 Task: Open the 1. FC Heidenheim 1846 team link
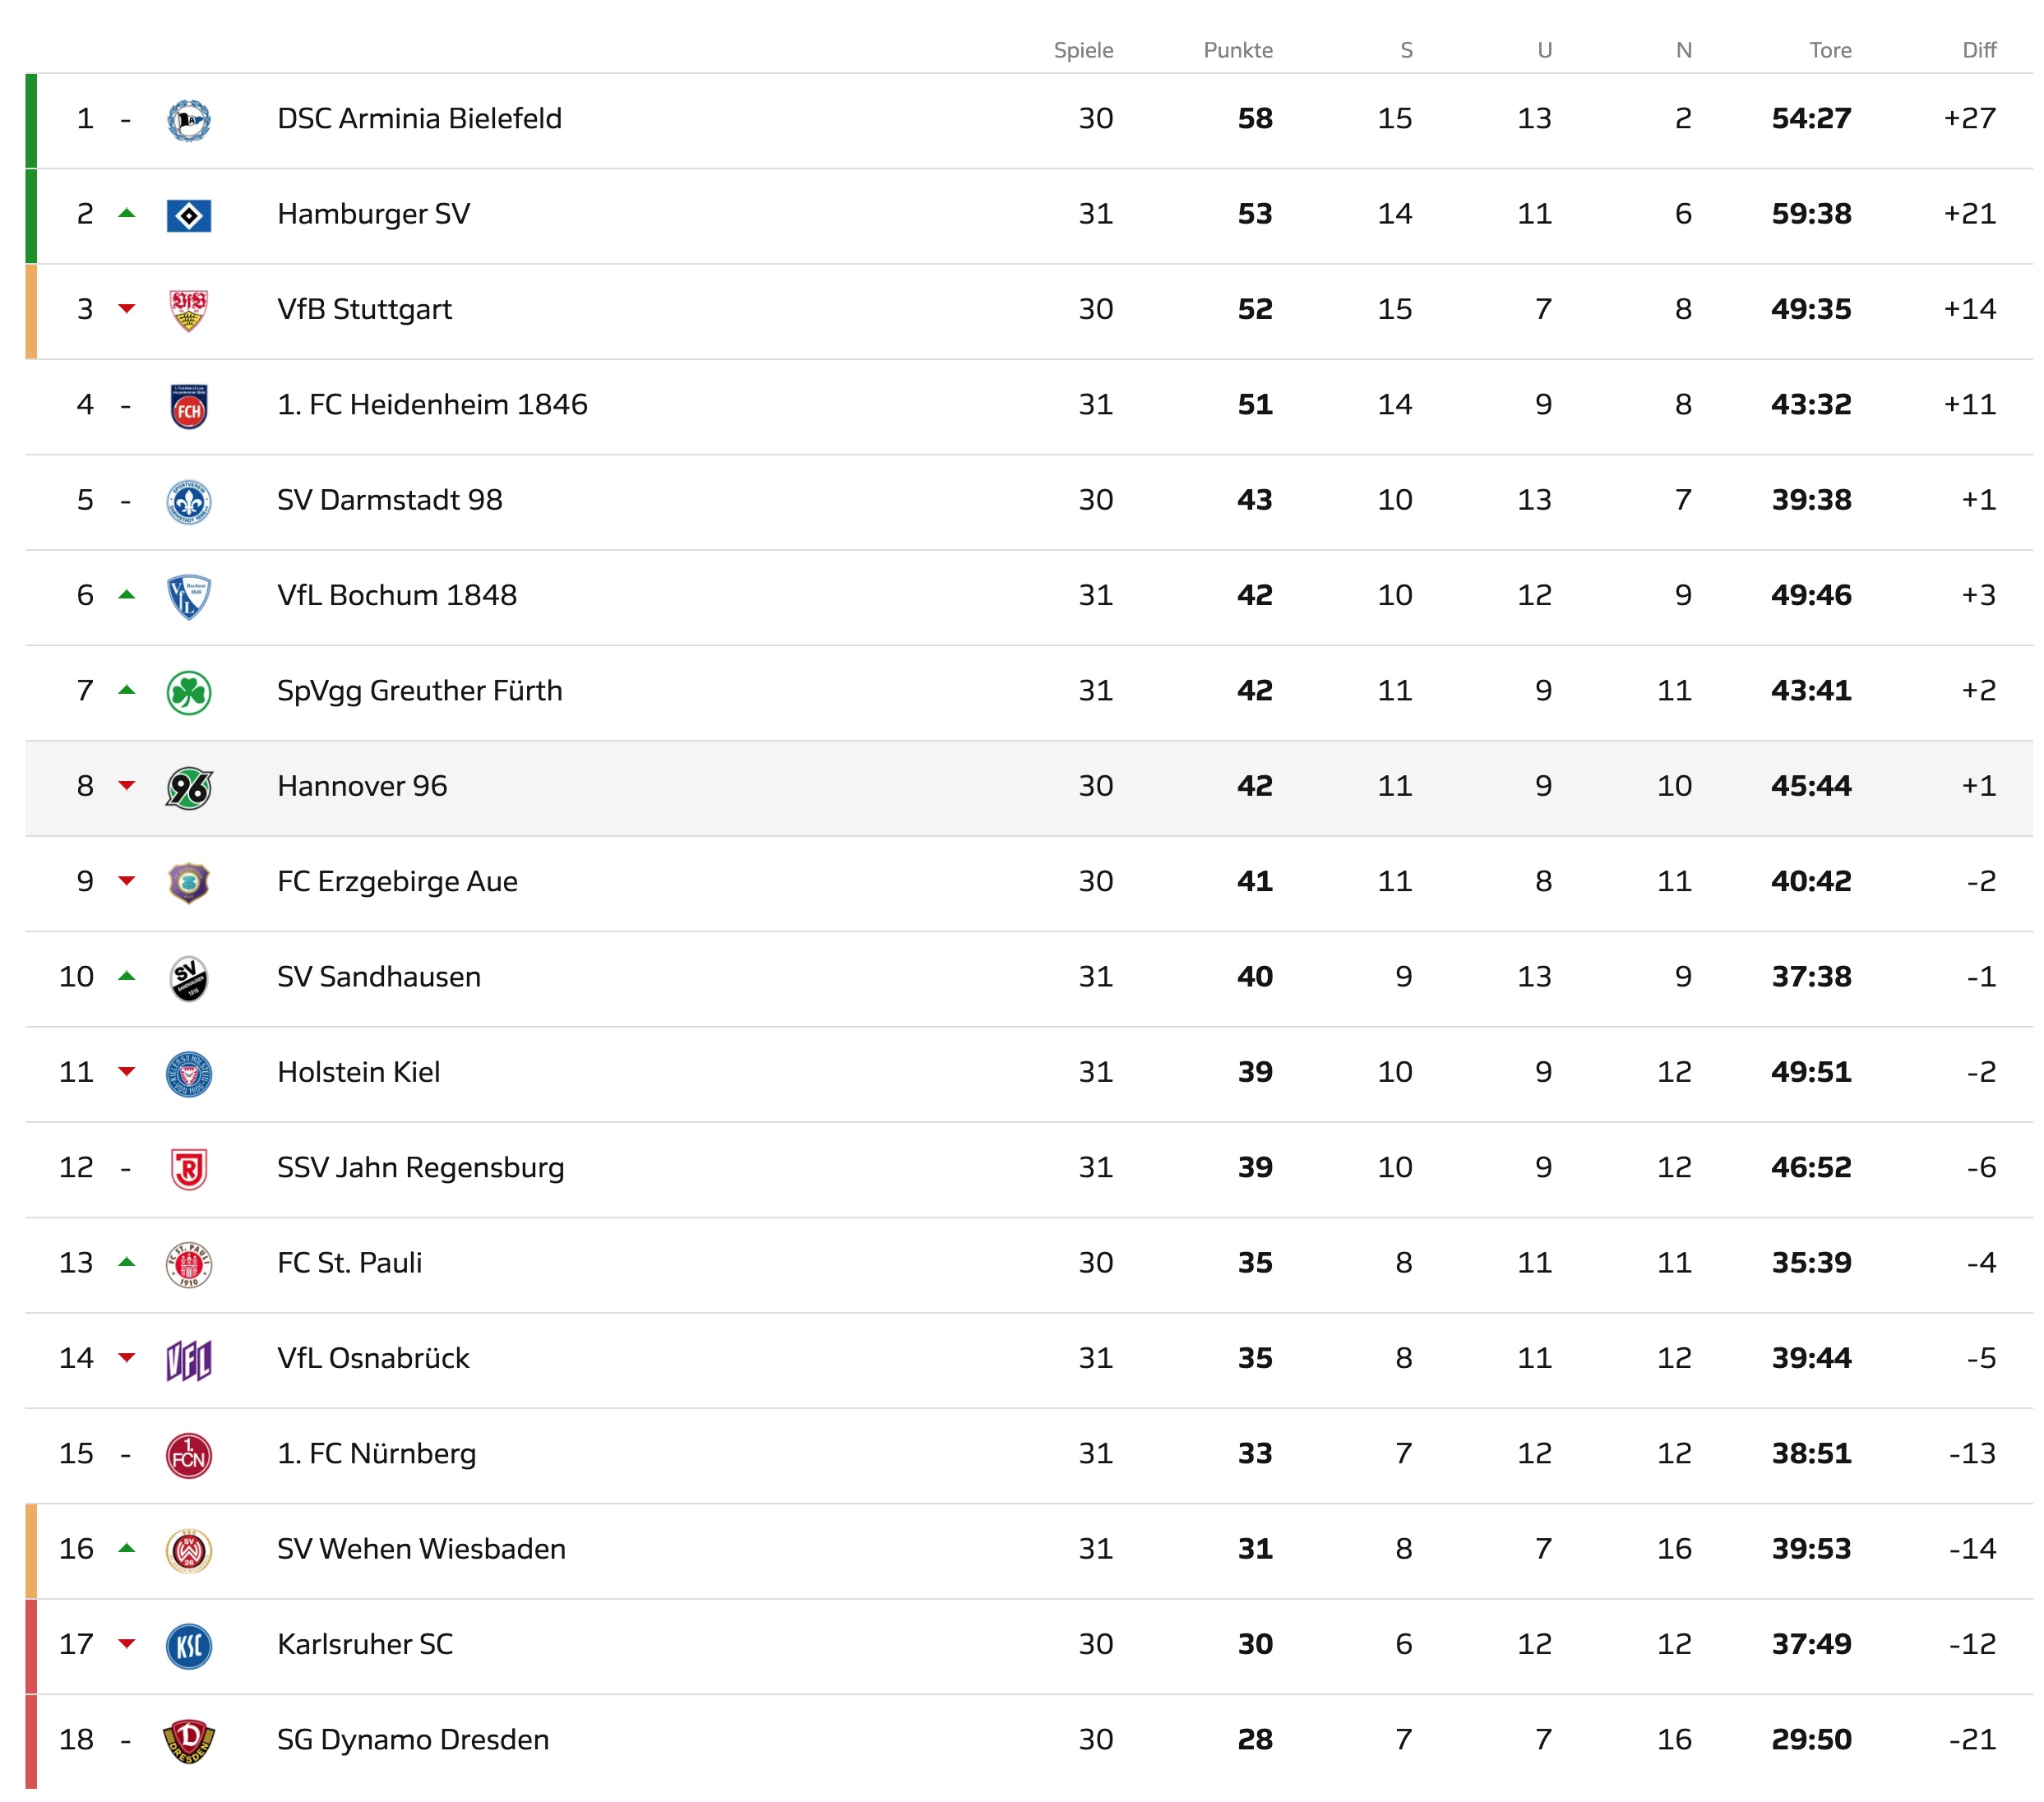click(x=432, y=404)
